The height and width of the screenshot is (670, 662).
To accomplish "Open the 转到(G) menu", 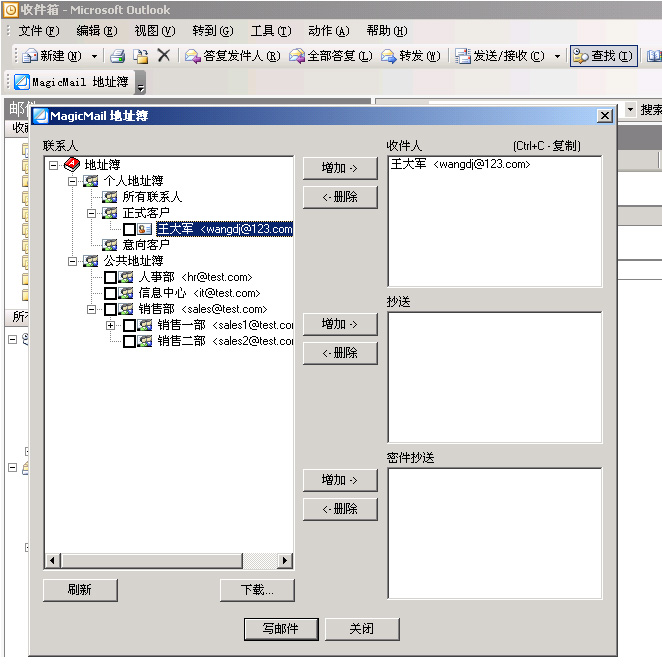I will point(213,31).
